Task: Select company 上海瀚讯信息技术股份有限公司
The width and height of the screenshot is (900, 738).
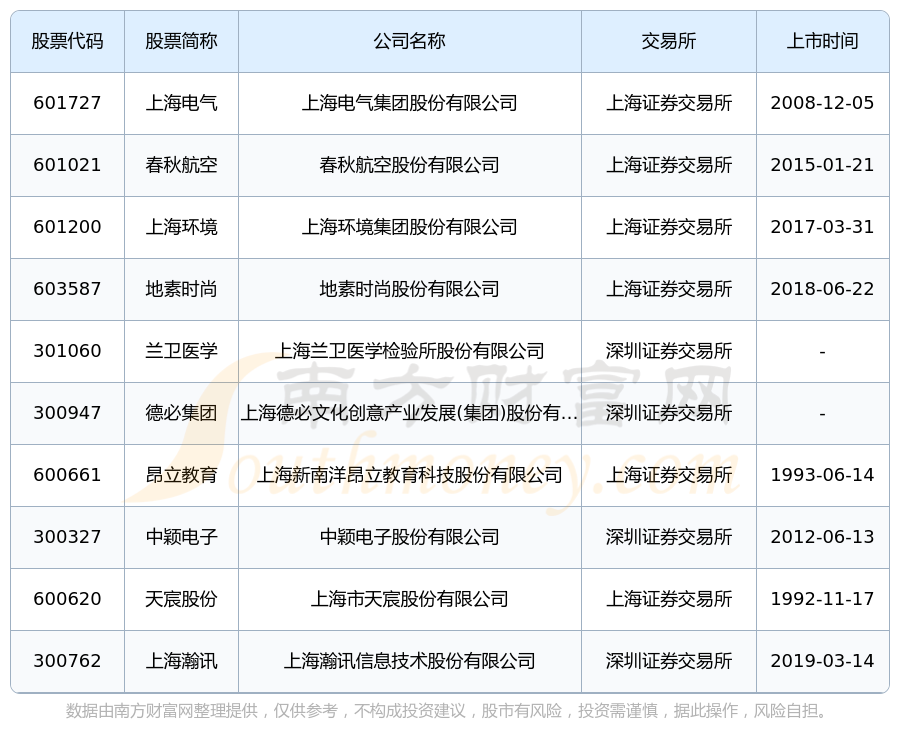Action: (x=410, y=661)
